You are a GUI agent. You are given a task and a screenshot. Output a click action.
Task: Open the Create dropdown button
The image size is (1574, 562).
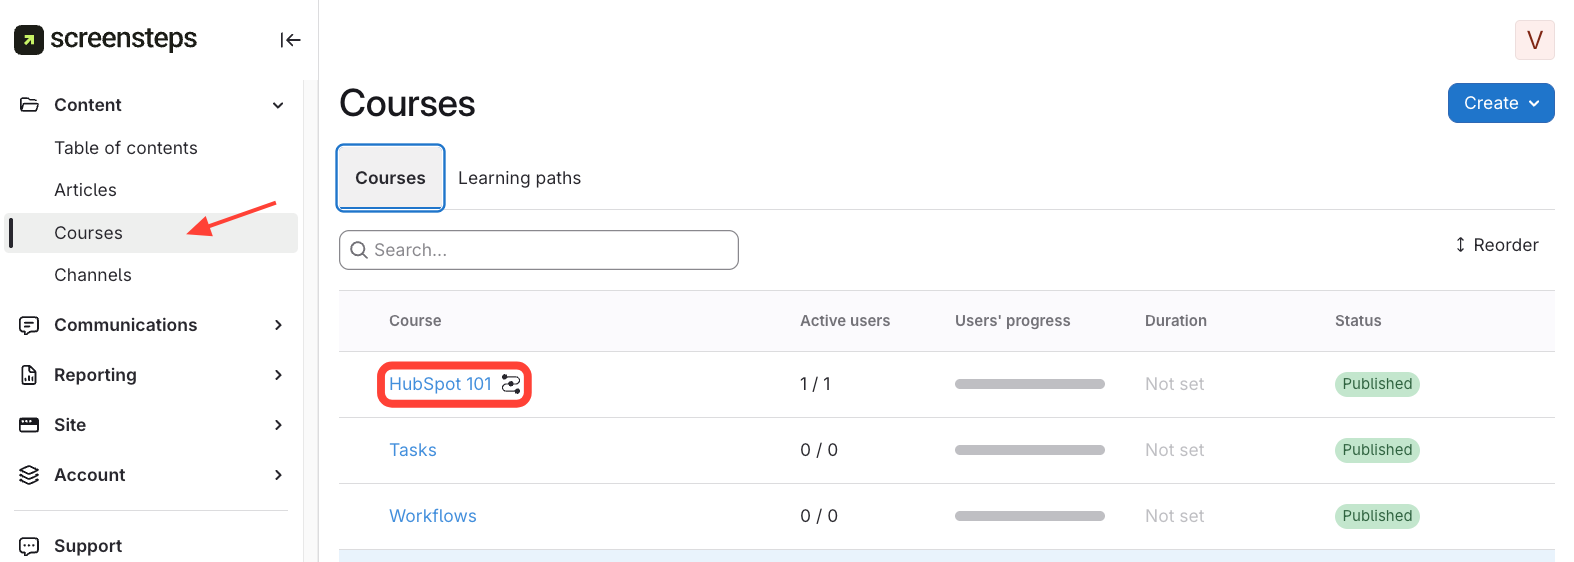coord(1500,103)
